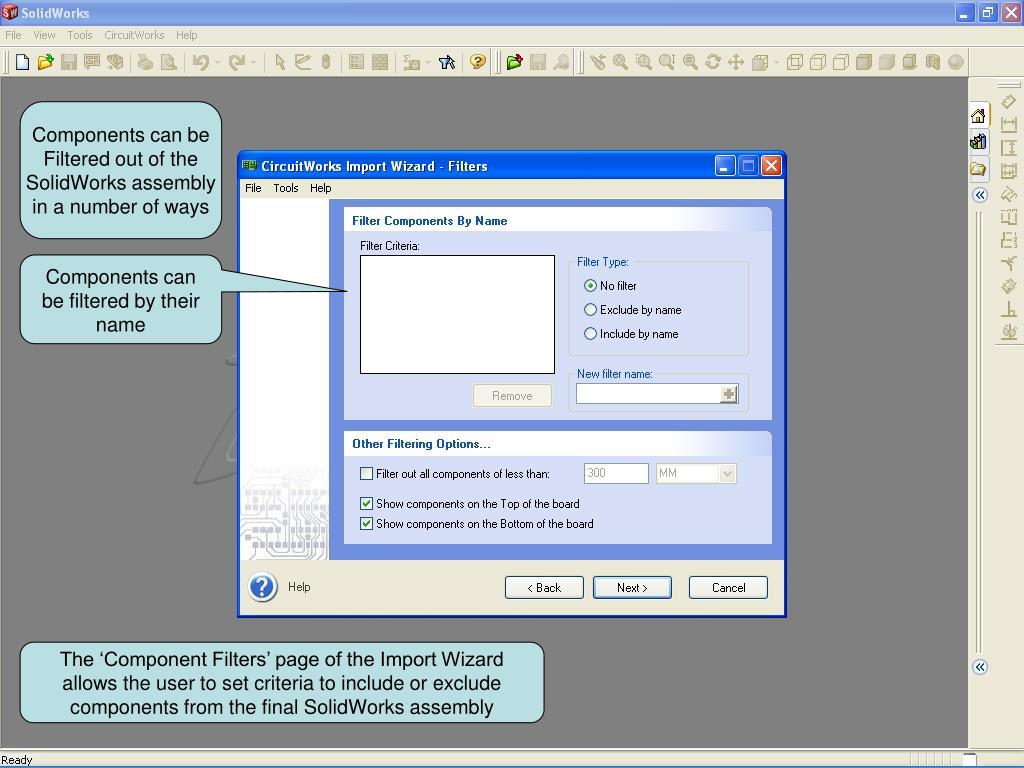Click the Print Preview icon
Screen dimensions: 1024x768
(x=168, y=62)
